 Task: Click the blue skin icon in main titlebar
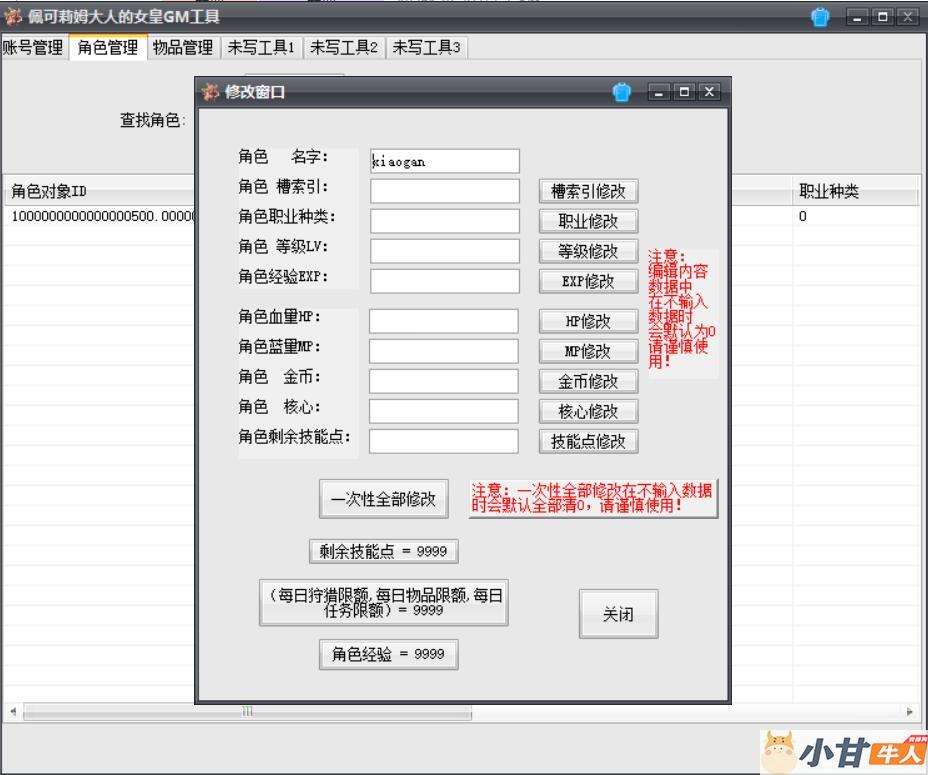coord(820,17)
